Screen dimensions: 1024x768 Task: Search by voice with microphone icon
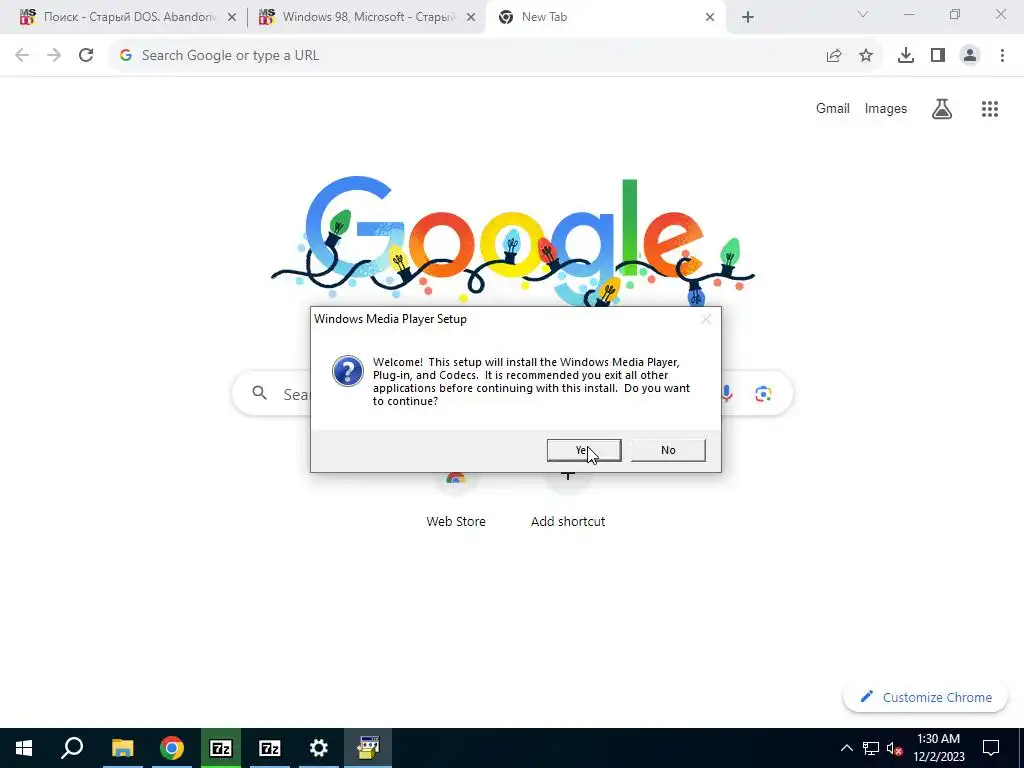click(x=726, y=394)
